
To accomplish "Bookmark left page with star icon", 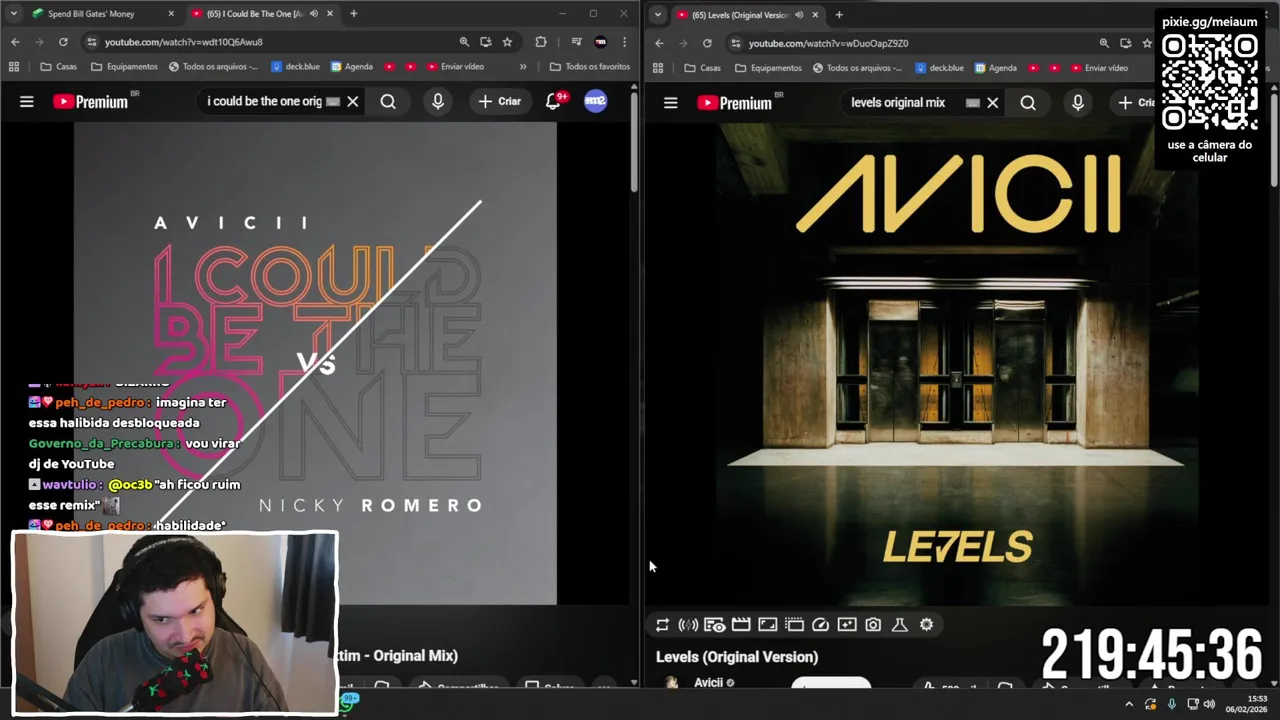I will point(507,42).
